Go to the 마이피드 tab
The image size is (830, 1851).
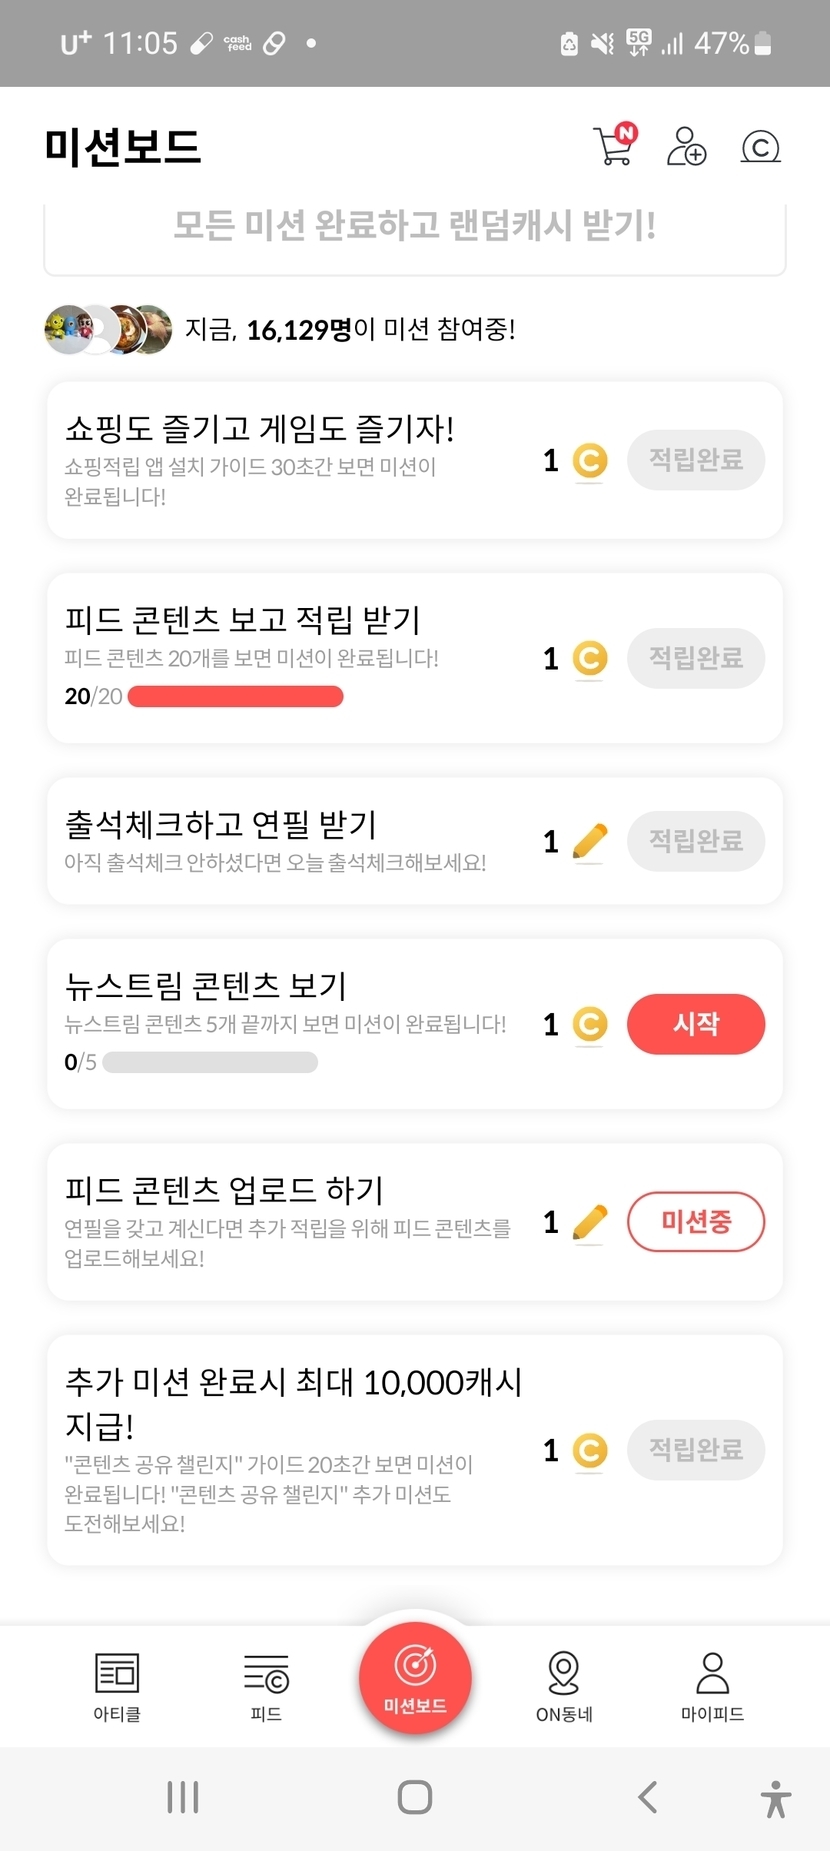(x=712, y=1686)
